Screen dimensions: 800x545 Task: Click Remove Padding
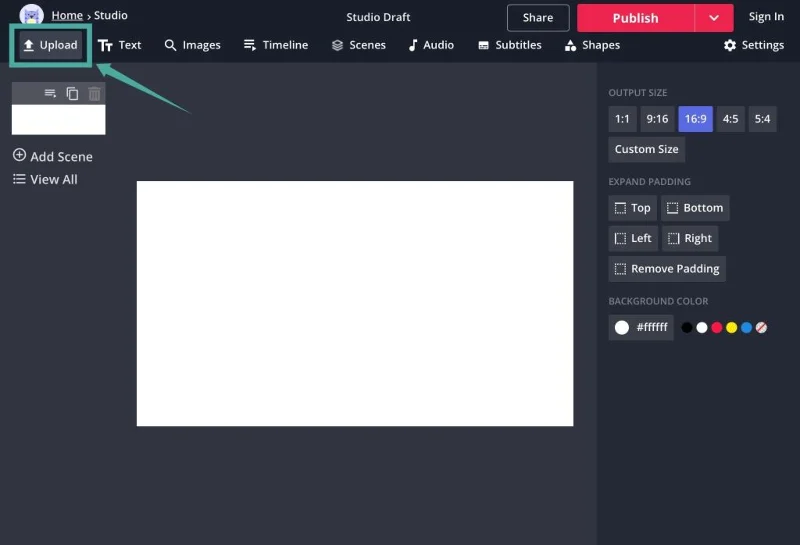pyautogui.click(x=666, y=268)
